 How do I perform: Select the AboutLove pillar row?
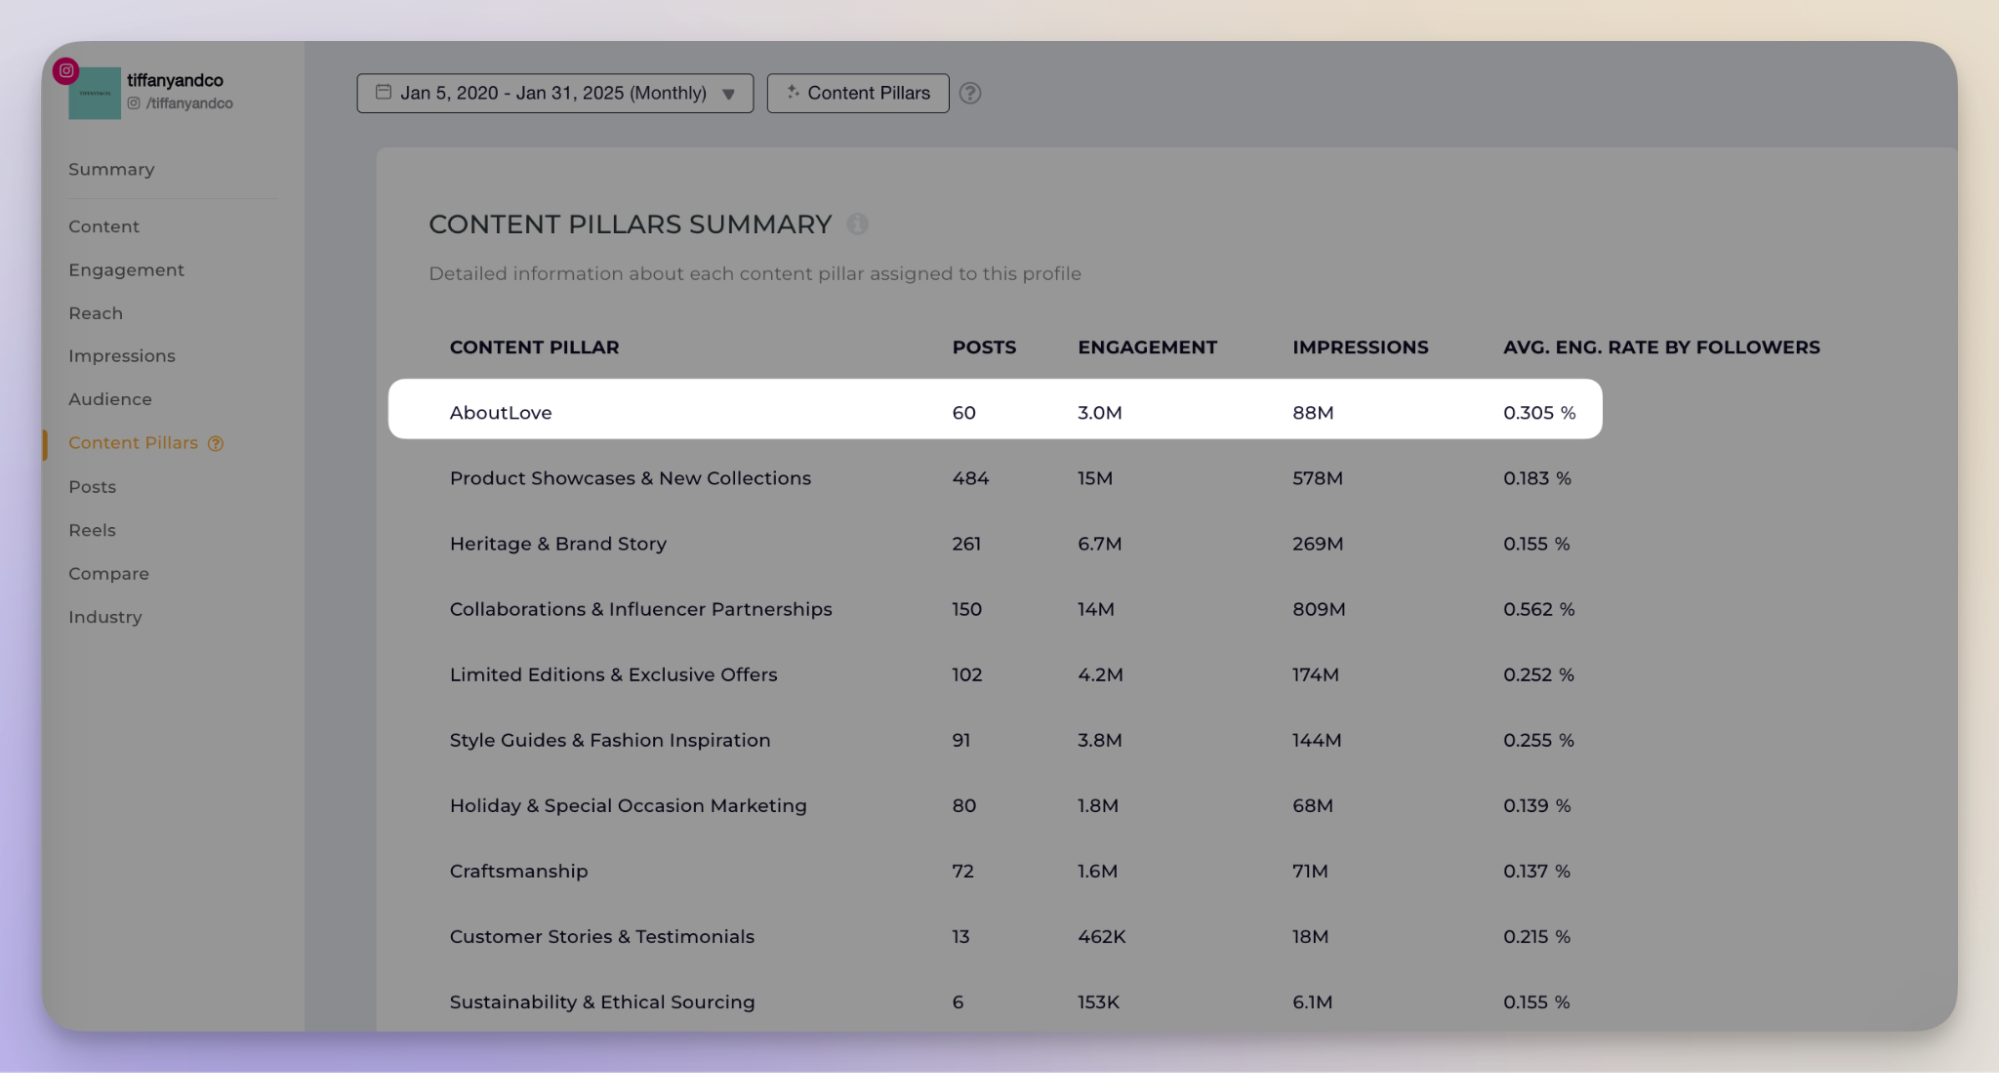[995, 409]
